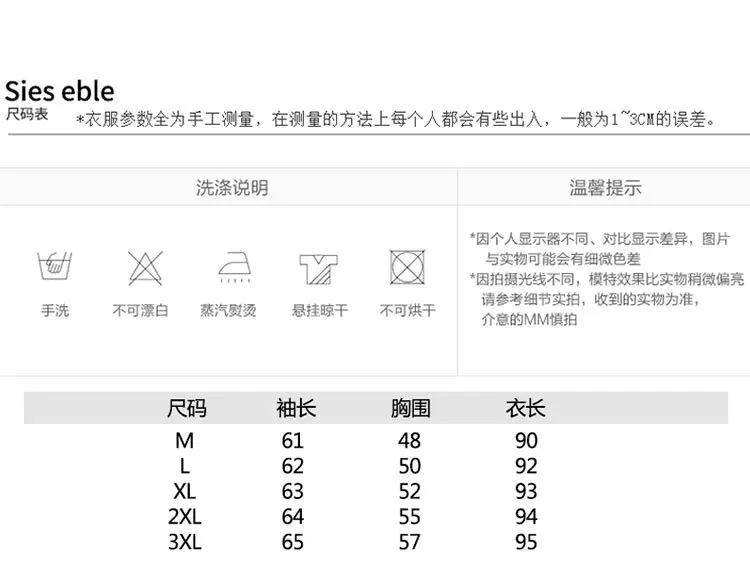
Task: Click bust value 48
Action: click(409, 441)
